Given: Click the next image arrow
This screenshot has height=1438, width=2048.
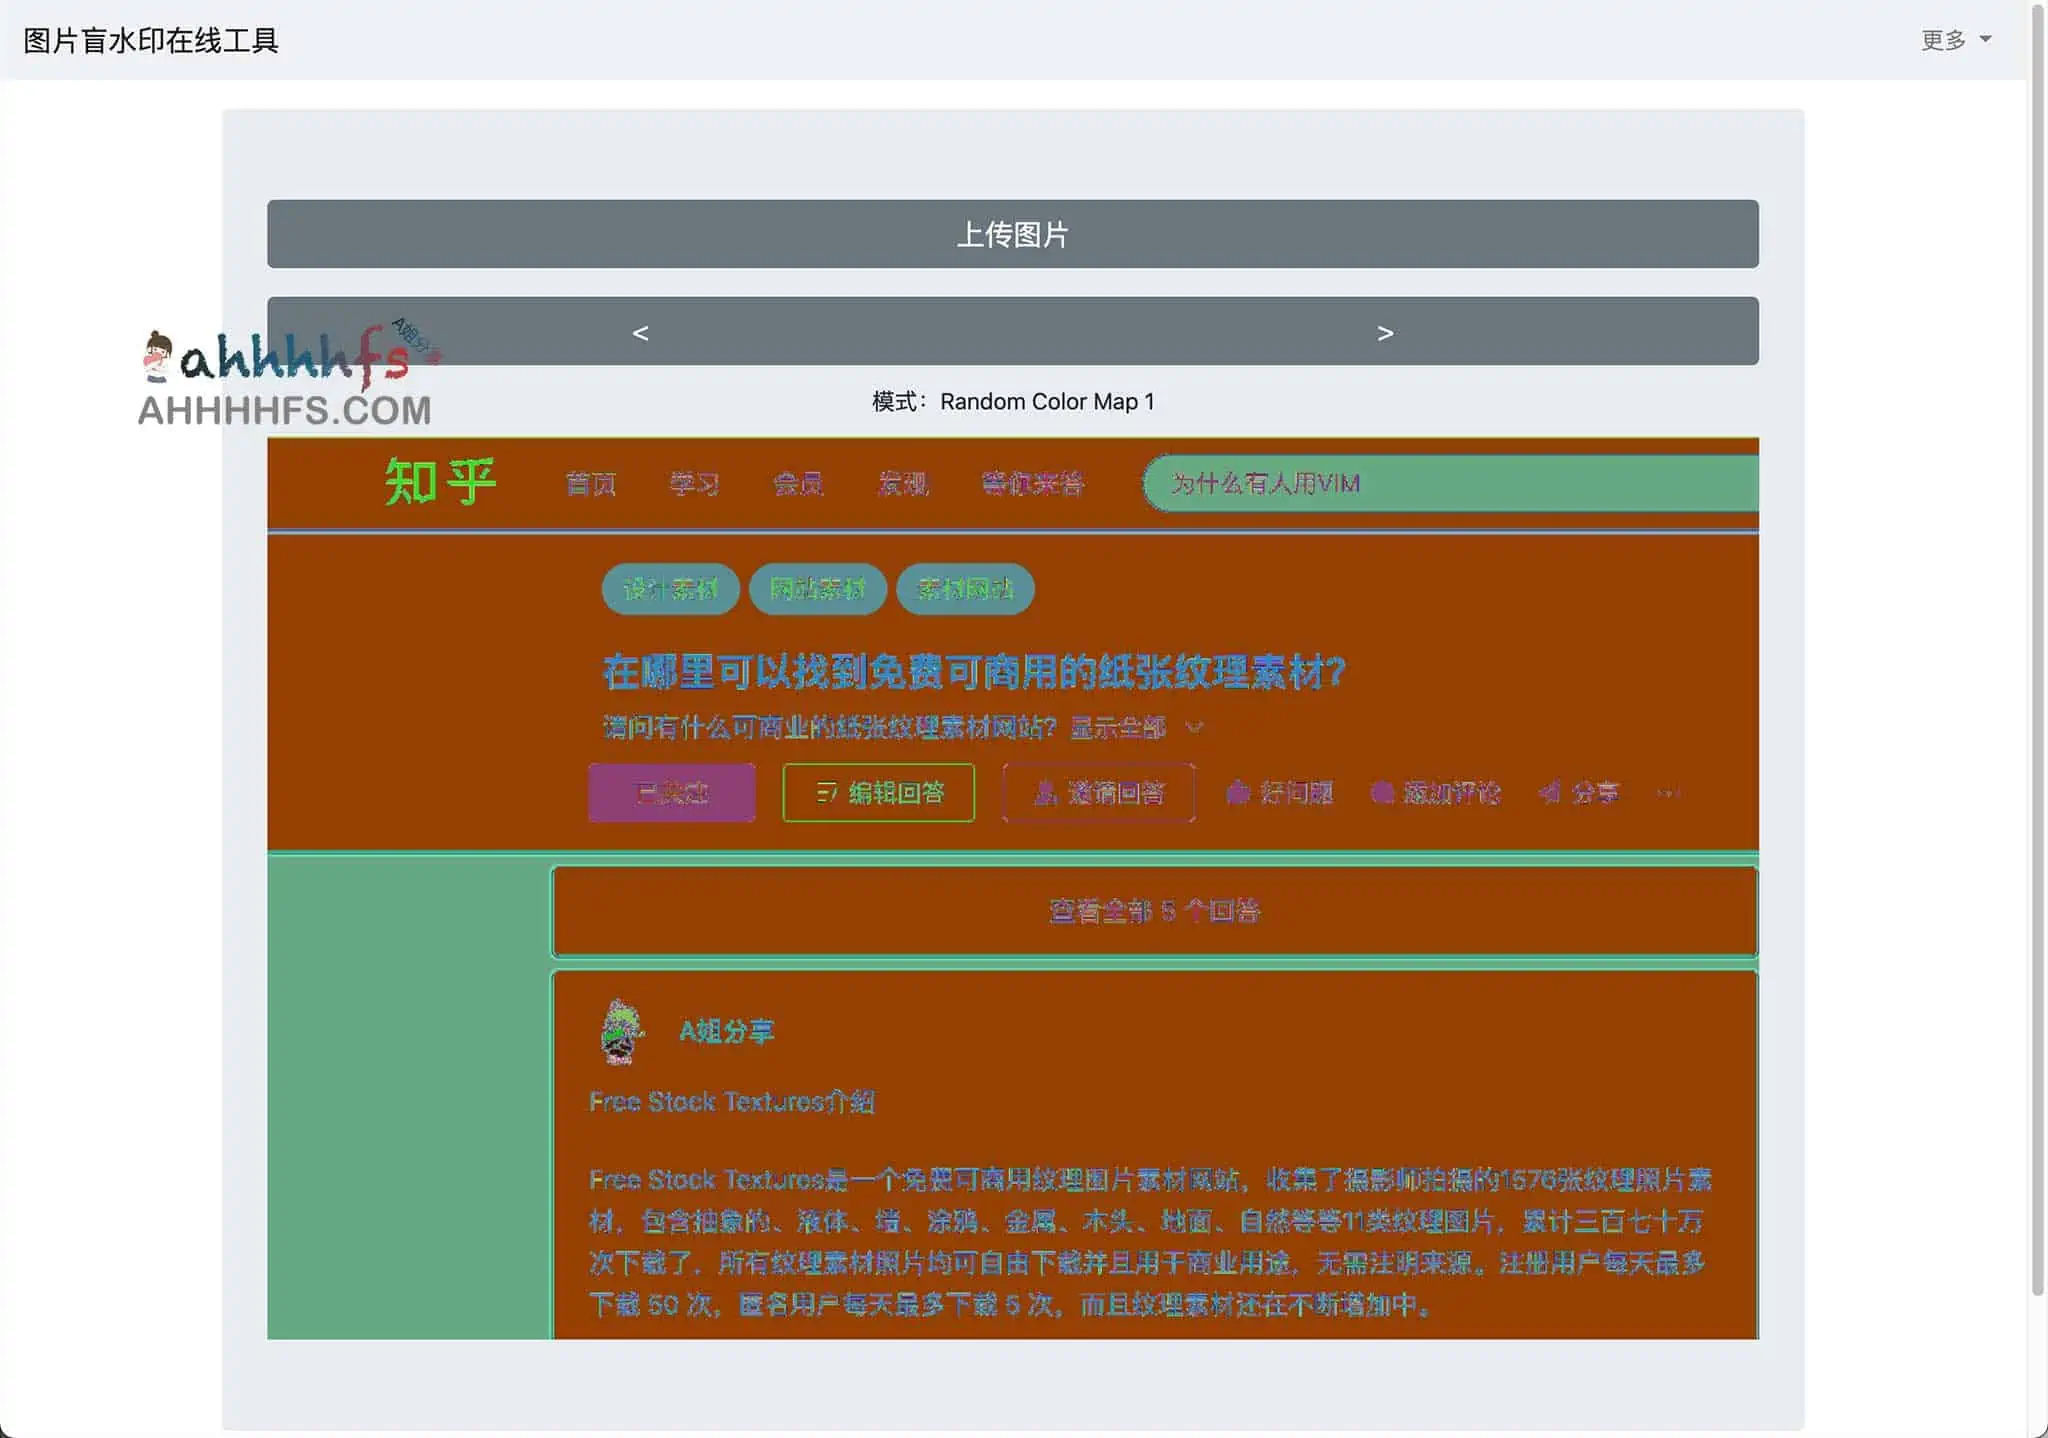Looking at the screenshot, I should pos(1386,333).
